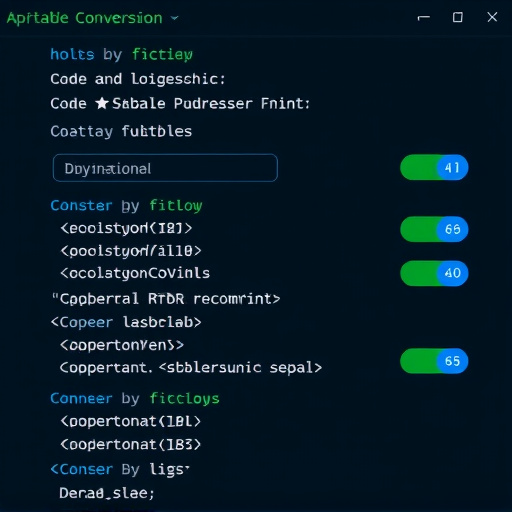Toggle the switch showing 66
This screenshot has width=512, height=512.
[x=434, y=229]
